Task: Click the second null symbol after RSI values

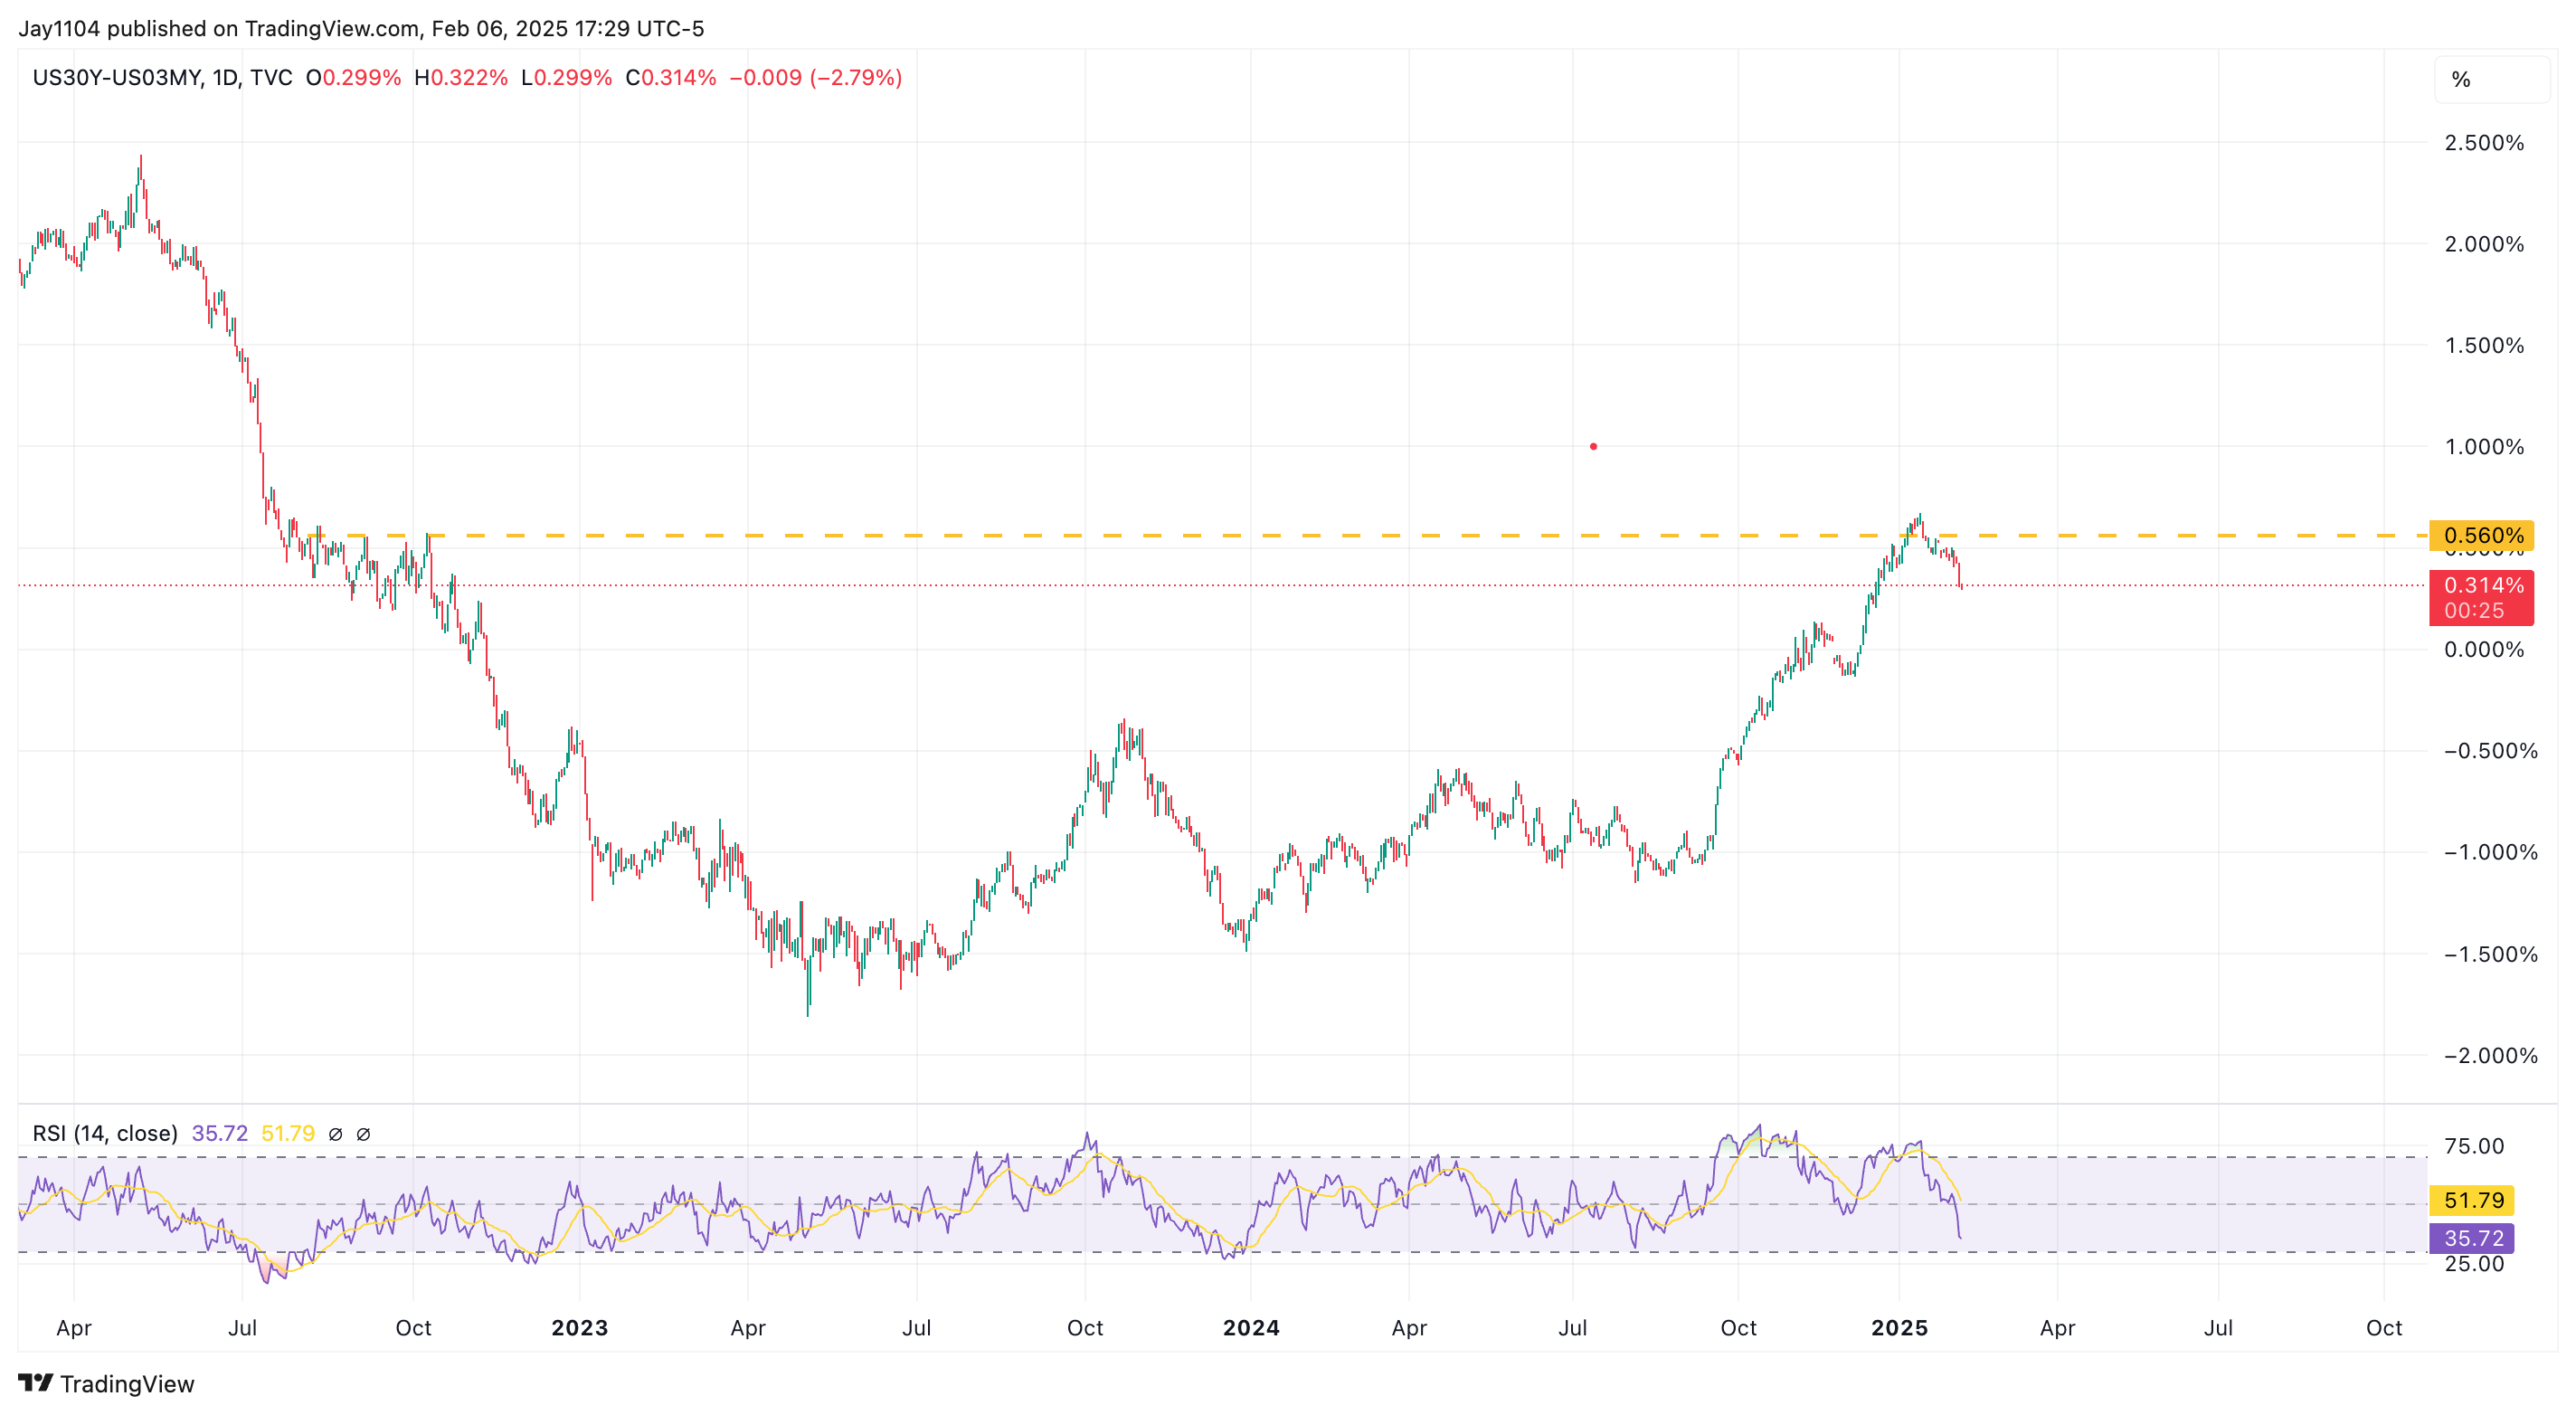Action: tap(364, 1134)
